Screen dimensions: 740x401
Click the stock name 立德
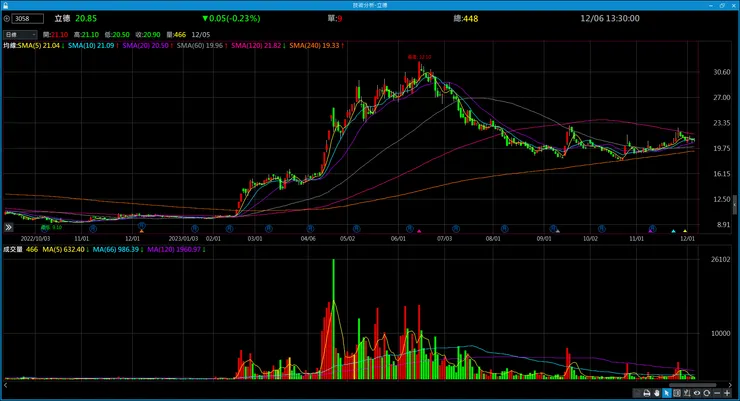(x=62, y=18)
